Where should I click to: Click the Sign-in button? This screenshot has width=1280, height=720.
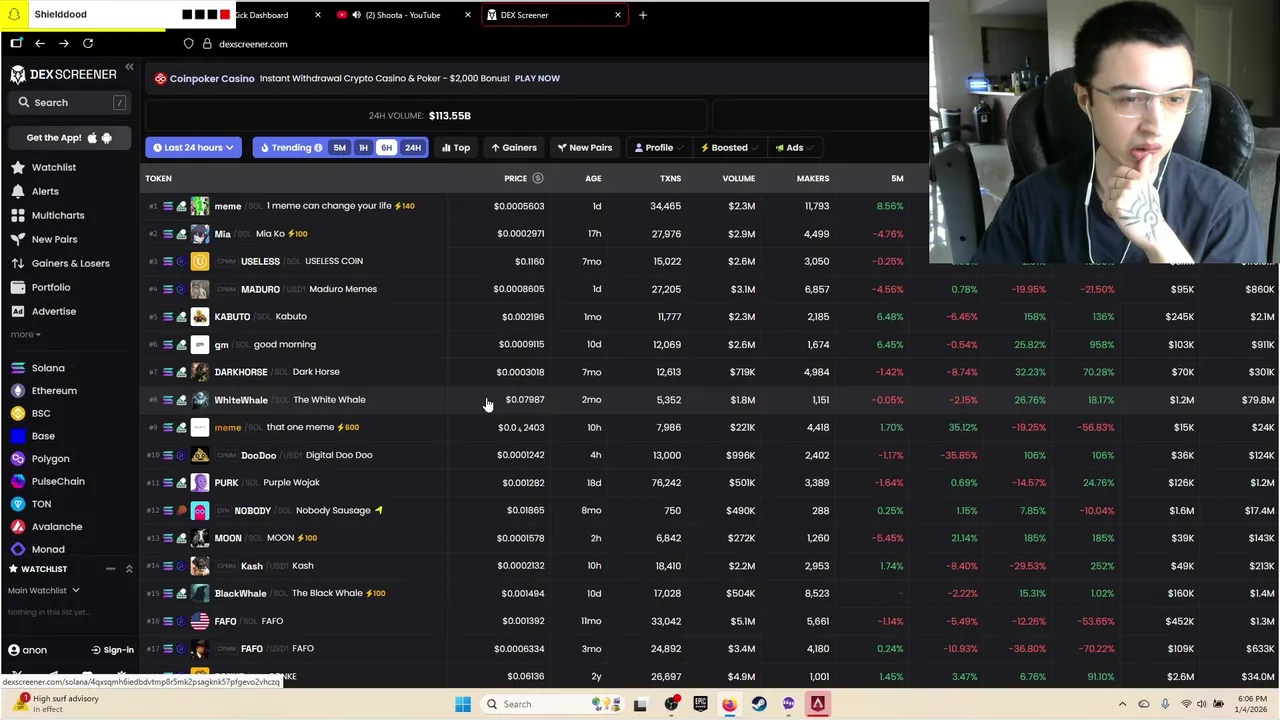click(x=112, y=650)
